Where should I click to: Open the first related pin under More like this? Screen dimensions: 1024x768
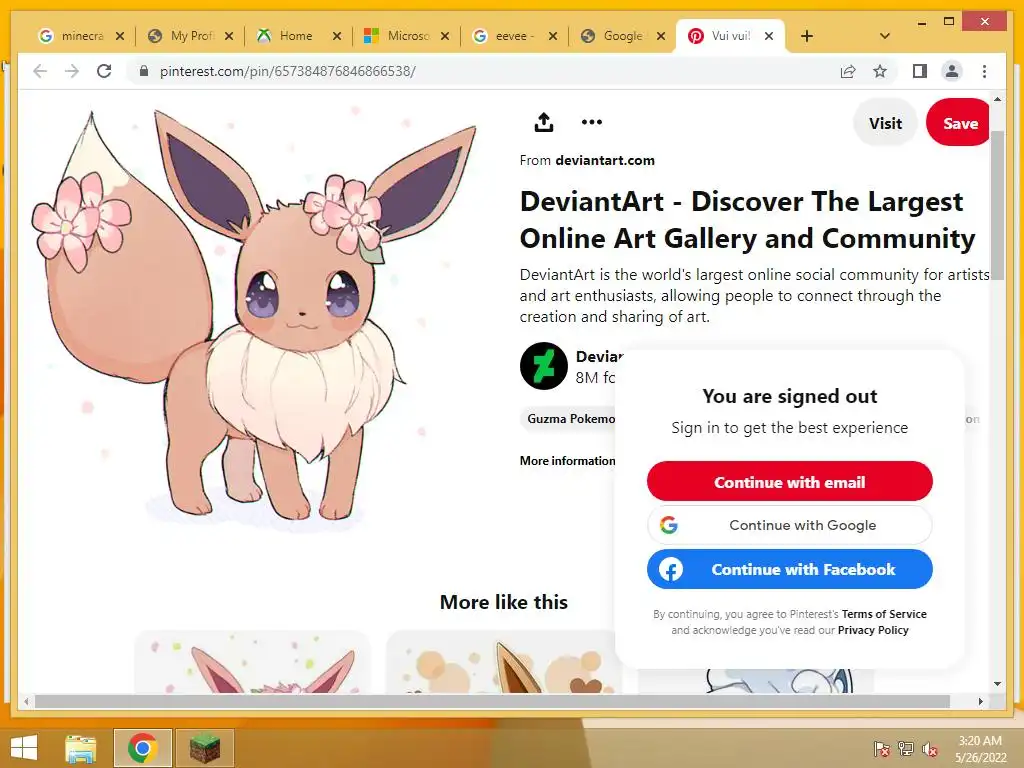[252, 662]
